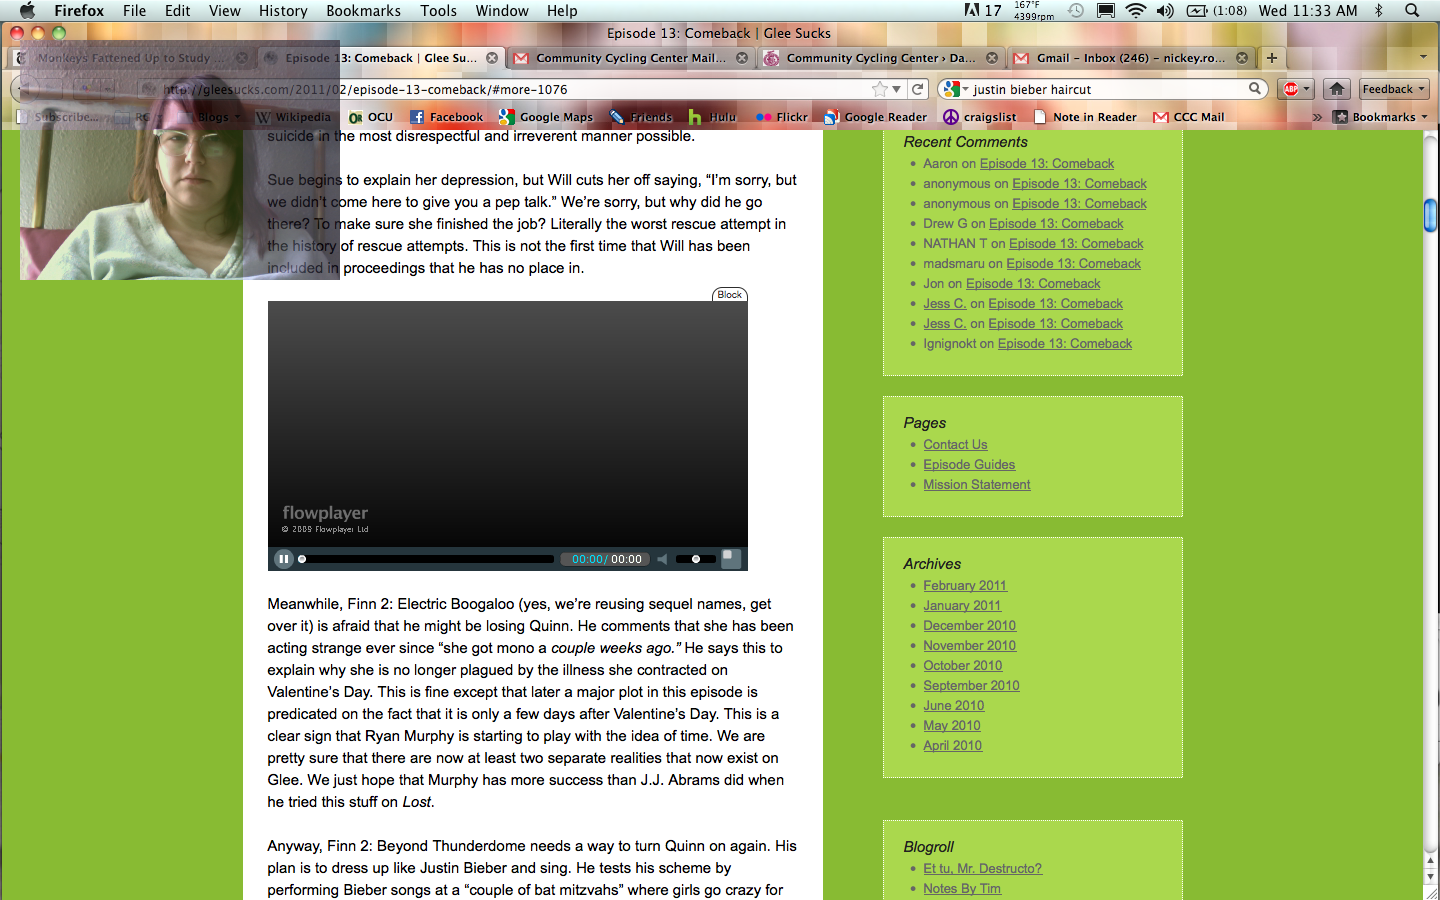Click the Home button in the toolbar
The width and height of the screenshot is (1440, 900).
[1337, 89]
